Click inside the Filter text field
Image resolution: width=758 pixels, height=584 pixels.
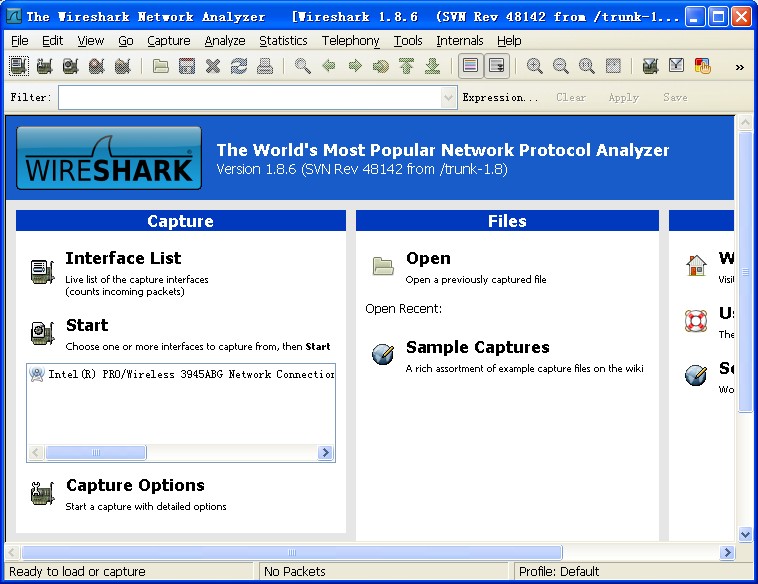(x=250, y=97)
